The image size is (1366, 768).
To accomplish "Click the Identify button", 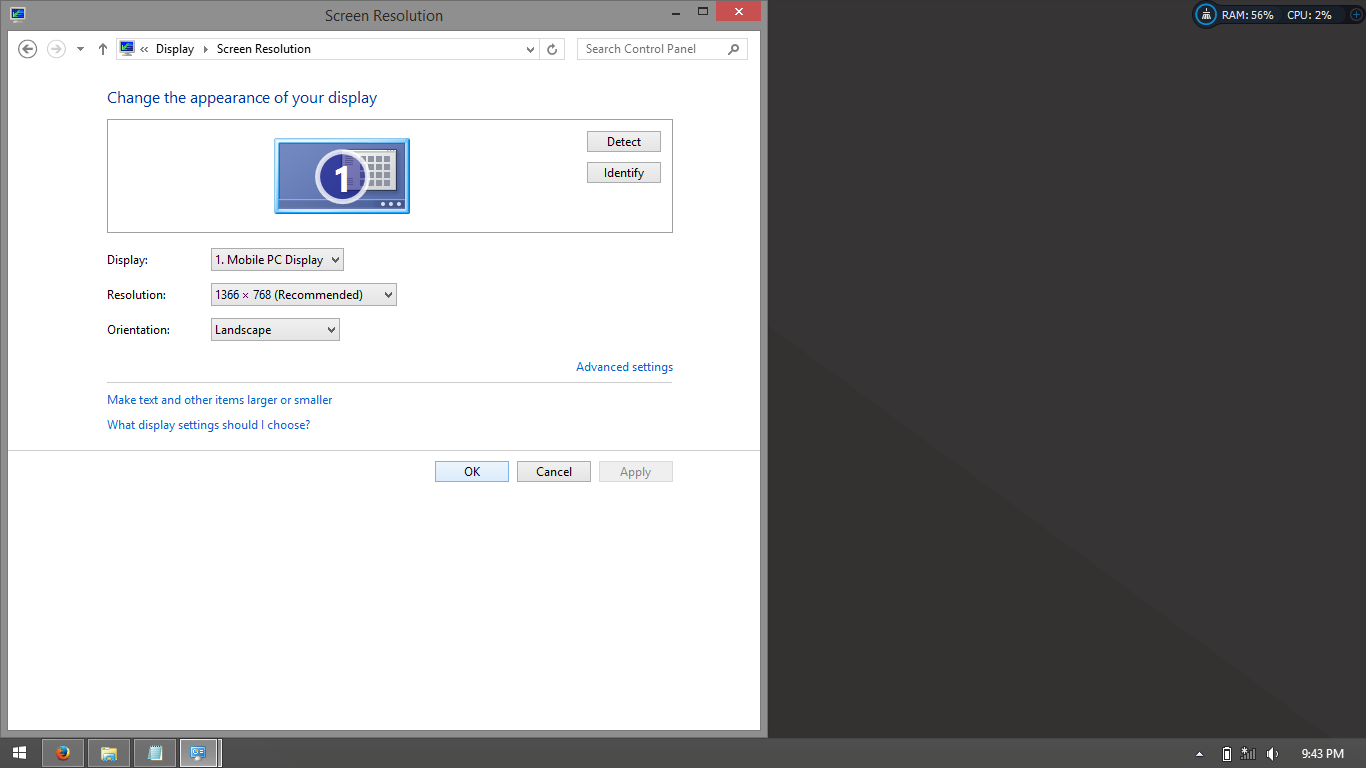I will 624,173.
